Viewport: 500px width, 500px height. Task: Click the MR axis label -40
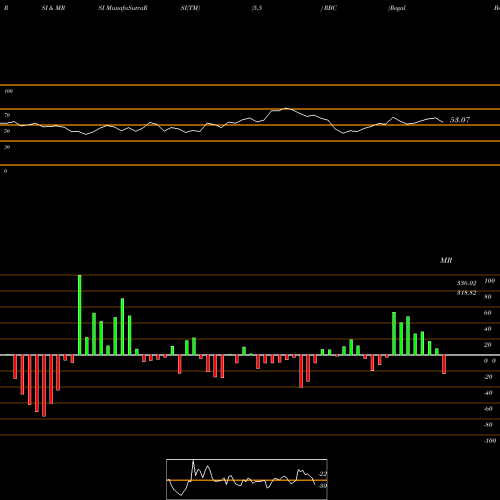(488, 393)
